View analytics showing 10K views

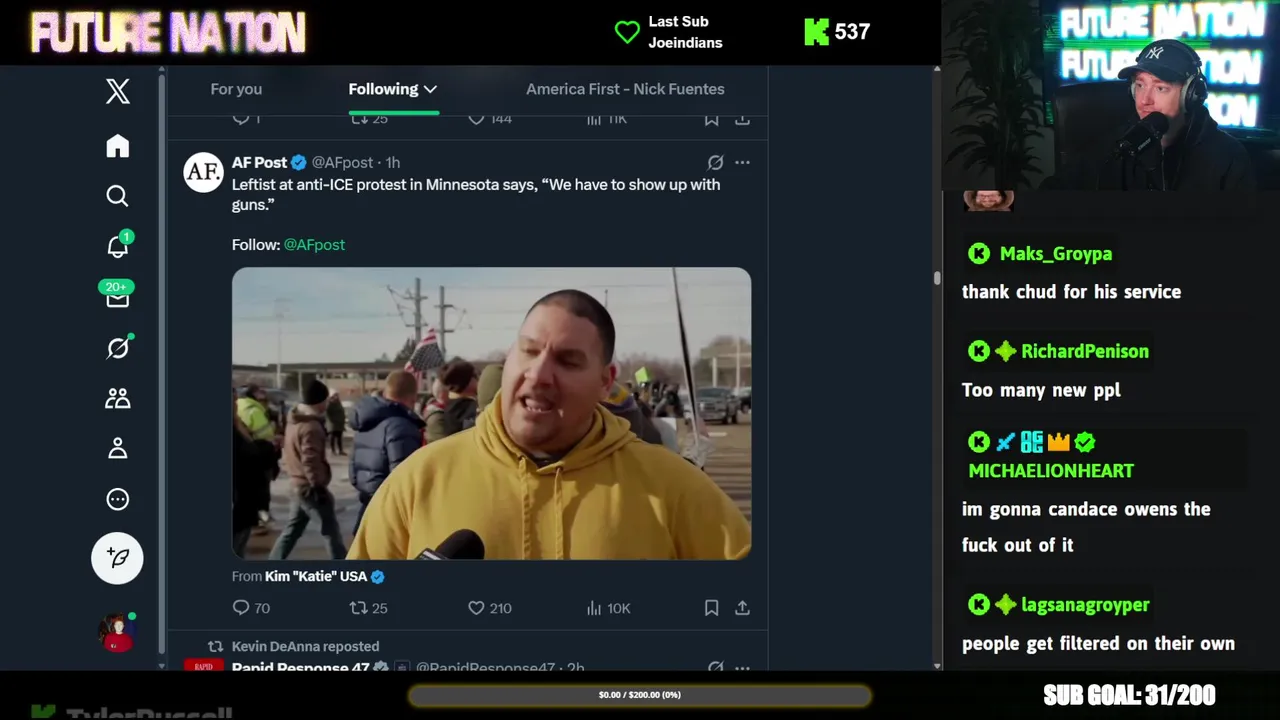click(608, 608)
